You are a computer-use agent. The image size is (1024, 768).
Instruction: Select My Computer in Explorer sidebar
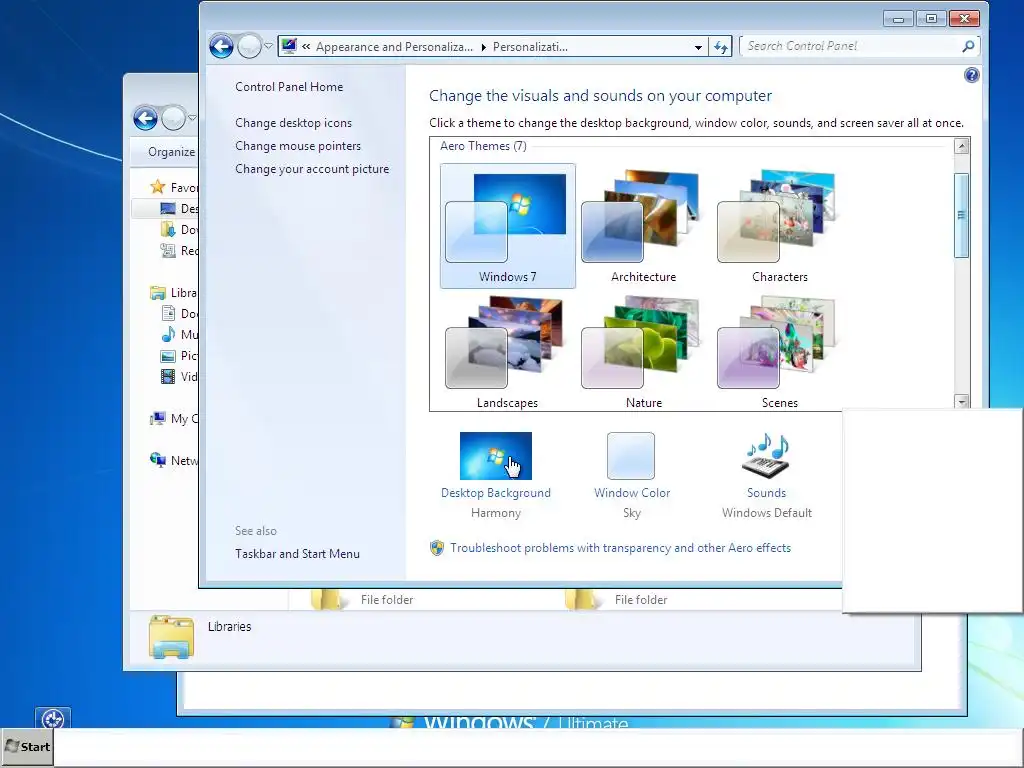point(174,419)
